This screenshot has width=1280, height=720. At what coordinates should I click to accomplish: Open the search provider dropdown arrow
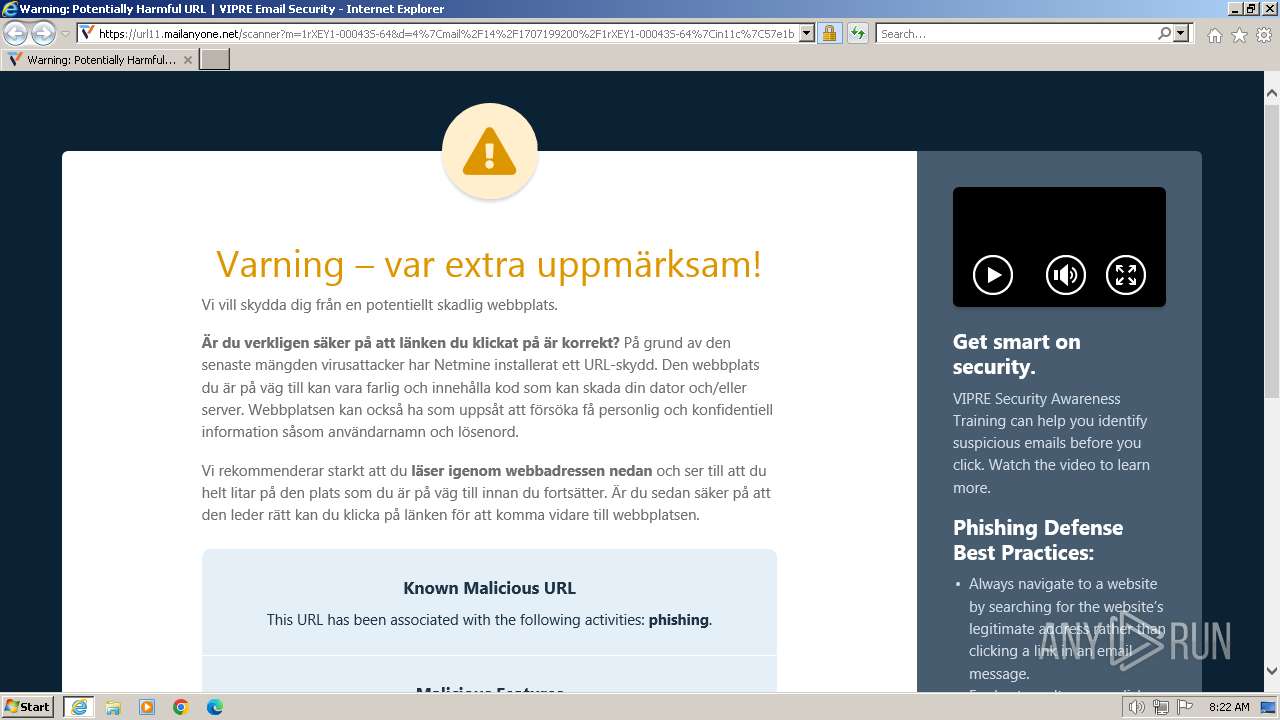[x=1182, y=34]
